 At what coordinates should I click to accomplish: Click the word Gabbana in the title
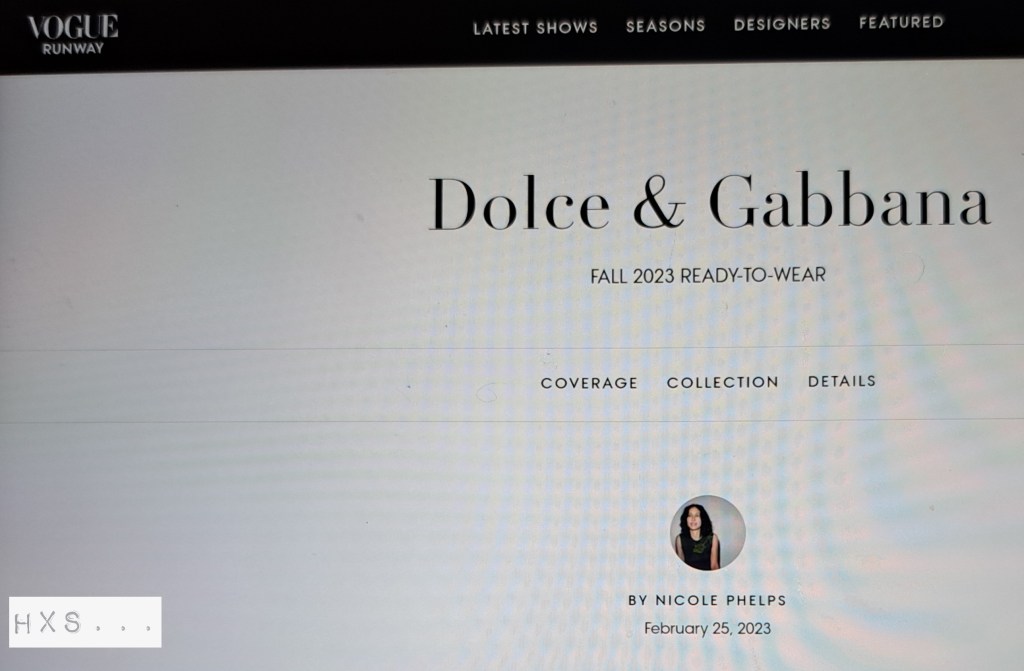pos(850,201)
